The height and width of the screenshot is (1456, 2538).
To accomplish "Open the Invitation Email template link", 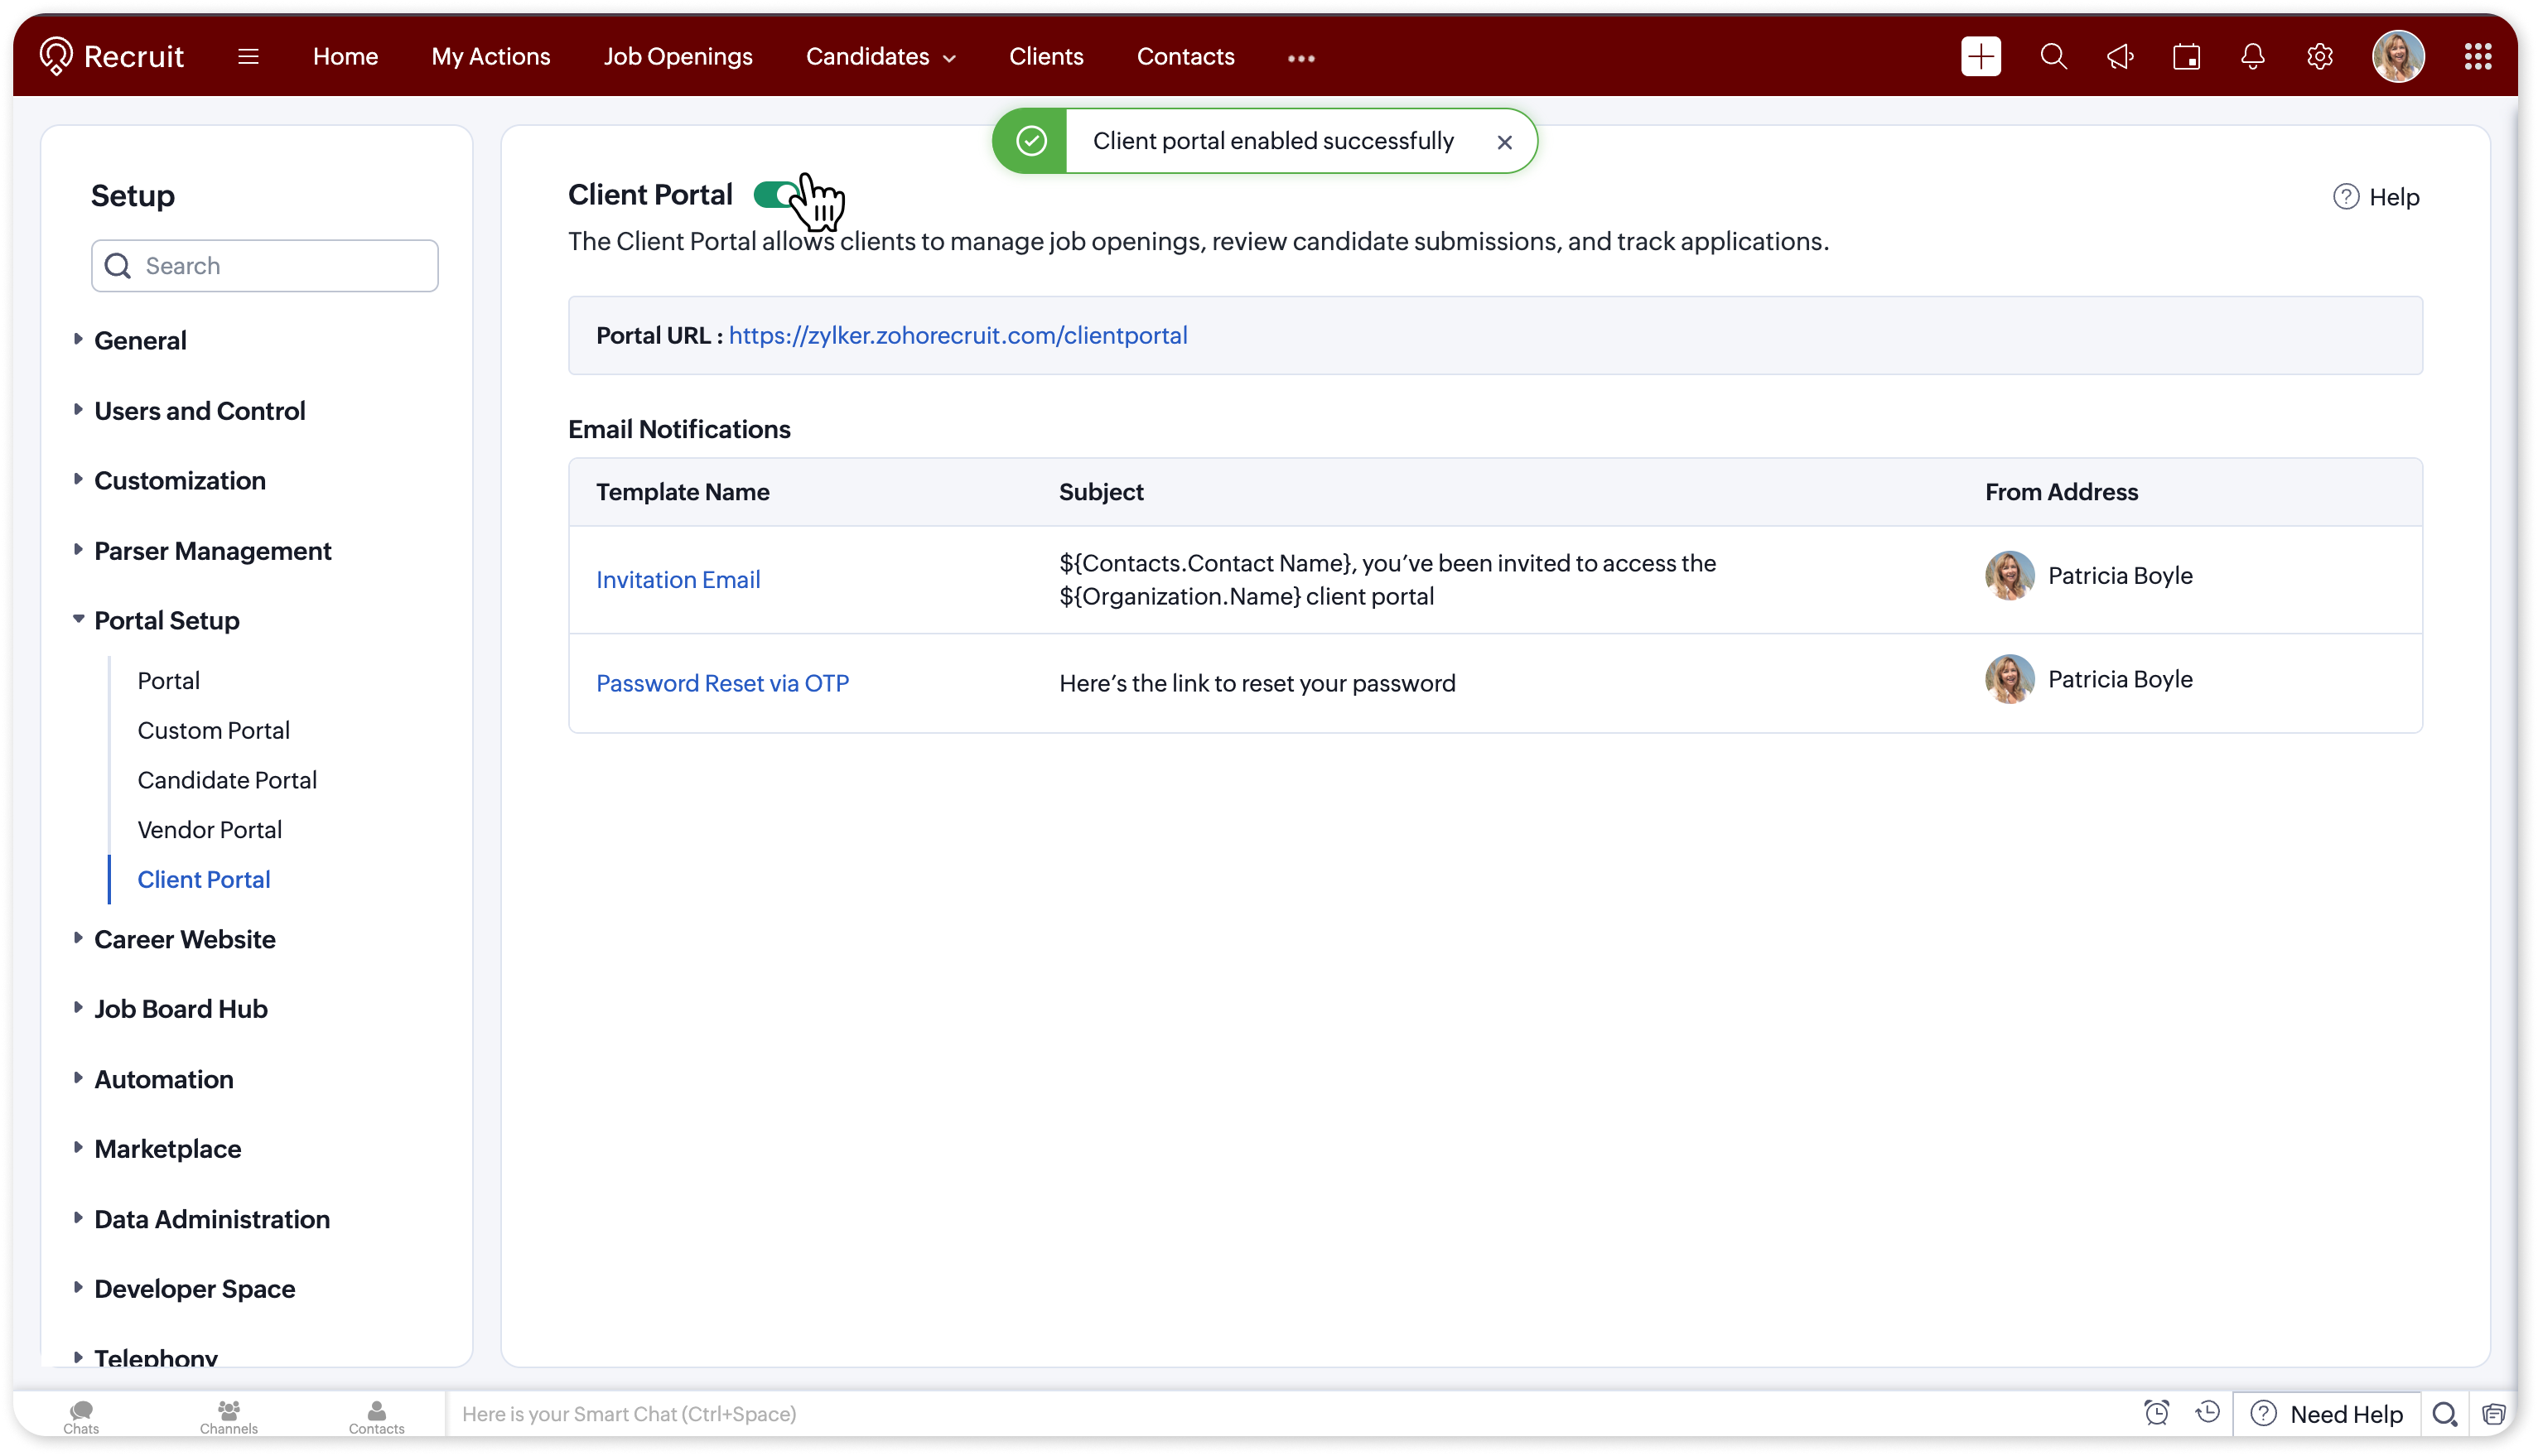I will pyautogui.click(x=678, y=580).
